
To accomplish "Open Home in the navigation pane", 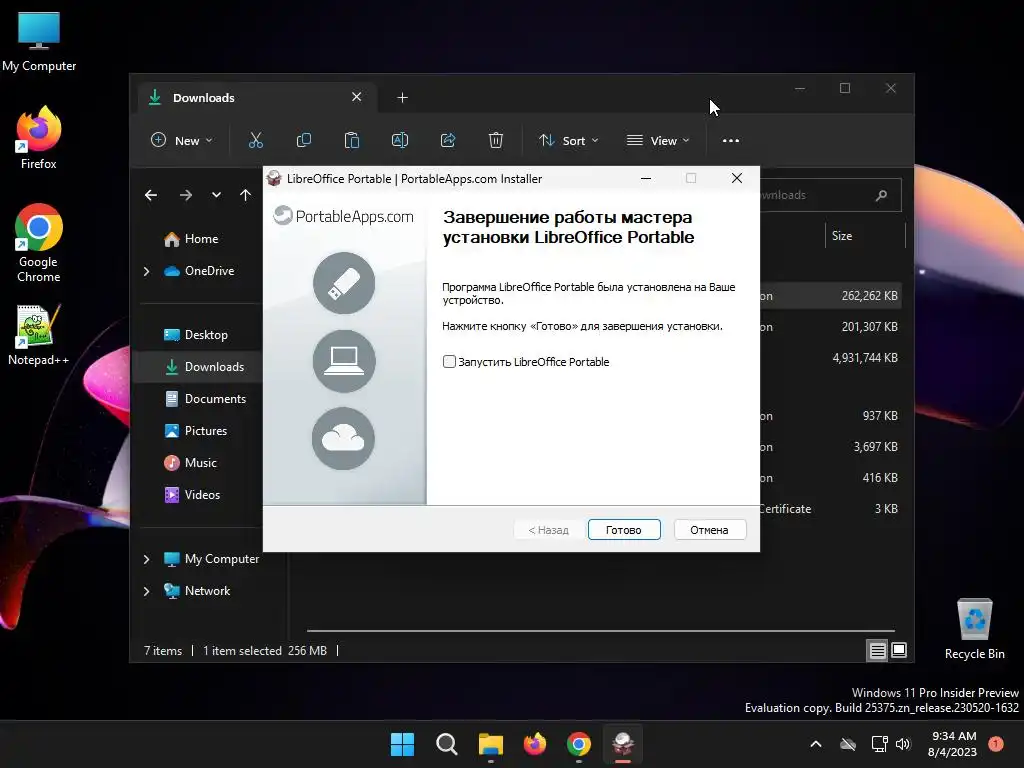I will 200,239.
